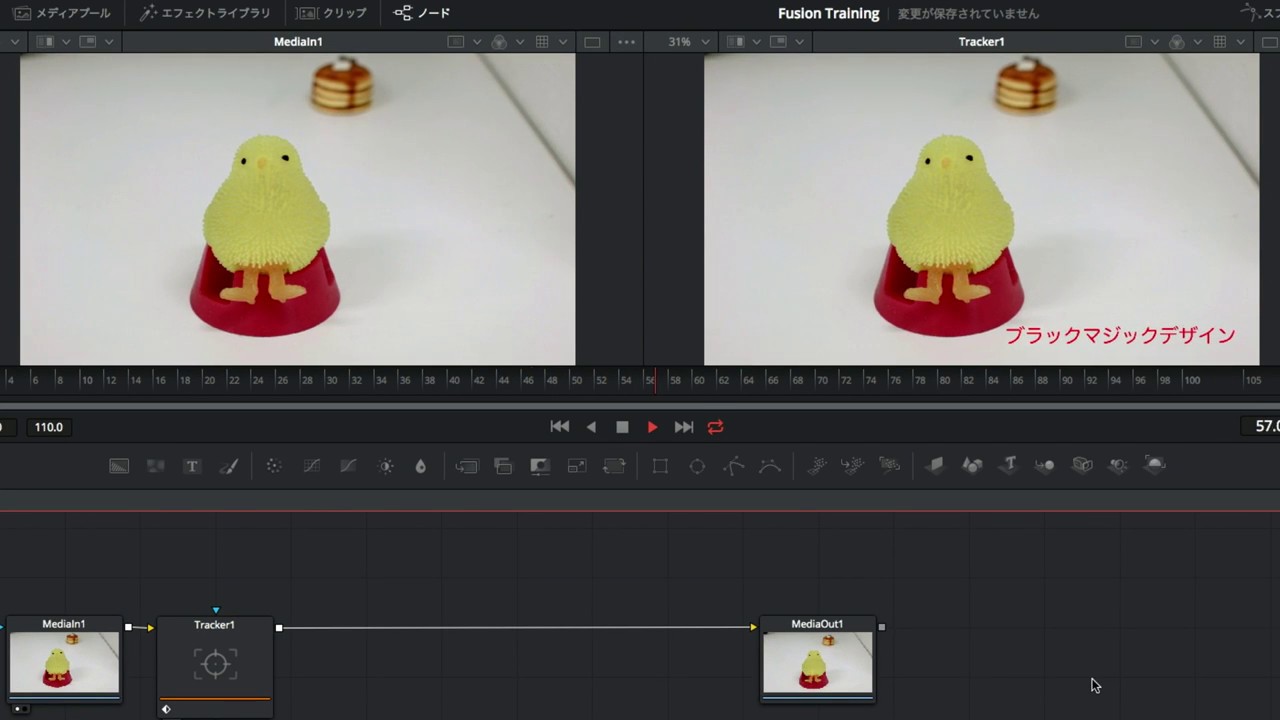The width and height of the screenshot is (1280, 720).
Task: Add a Camera 3D node
Action: pyautogui.click(x=1082, y=465)
